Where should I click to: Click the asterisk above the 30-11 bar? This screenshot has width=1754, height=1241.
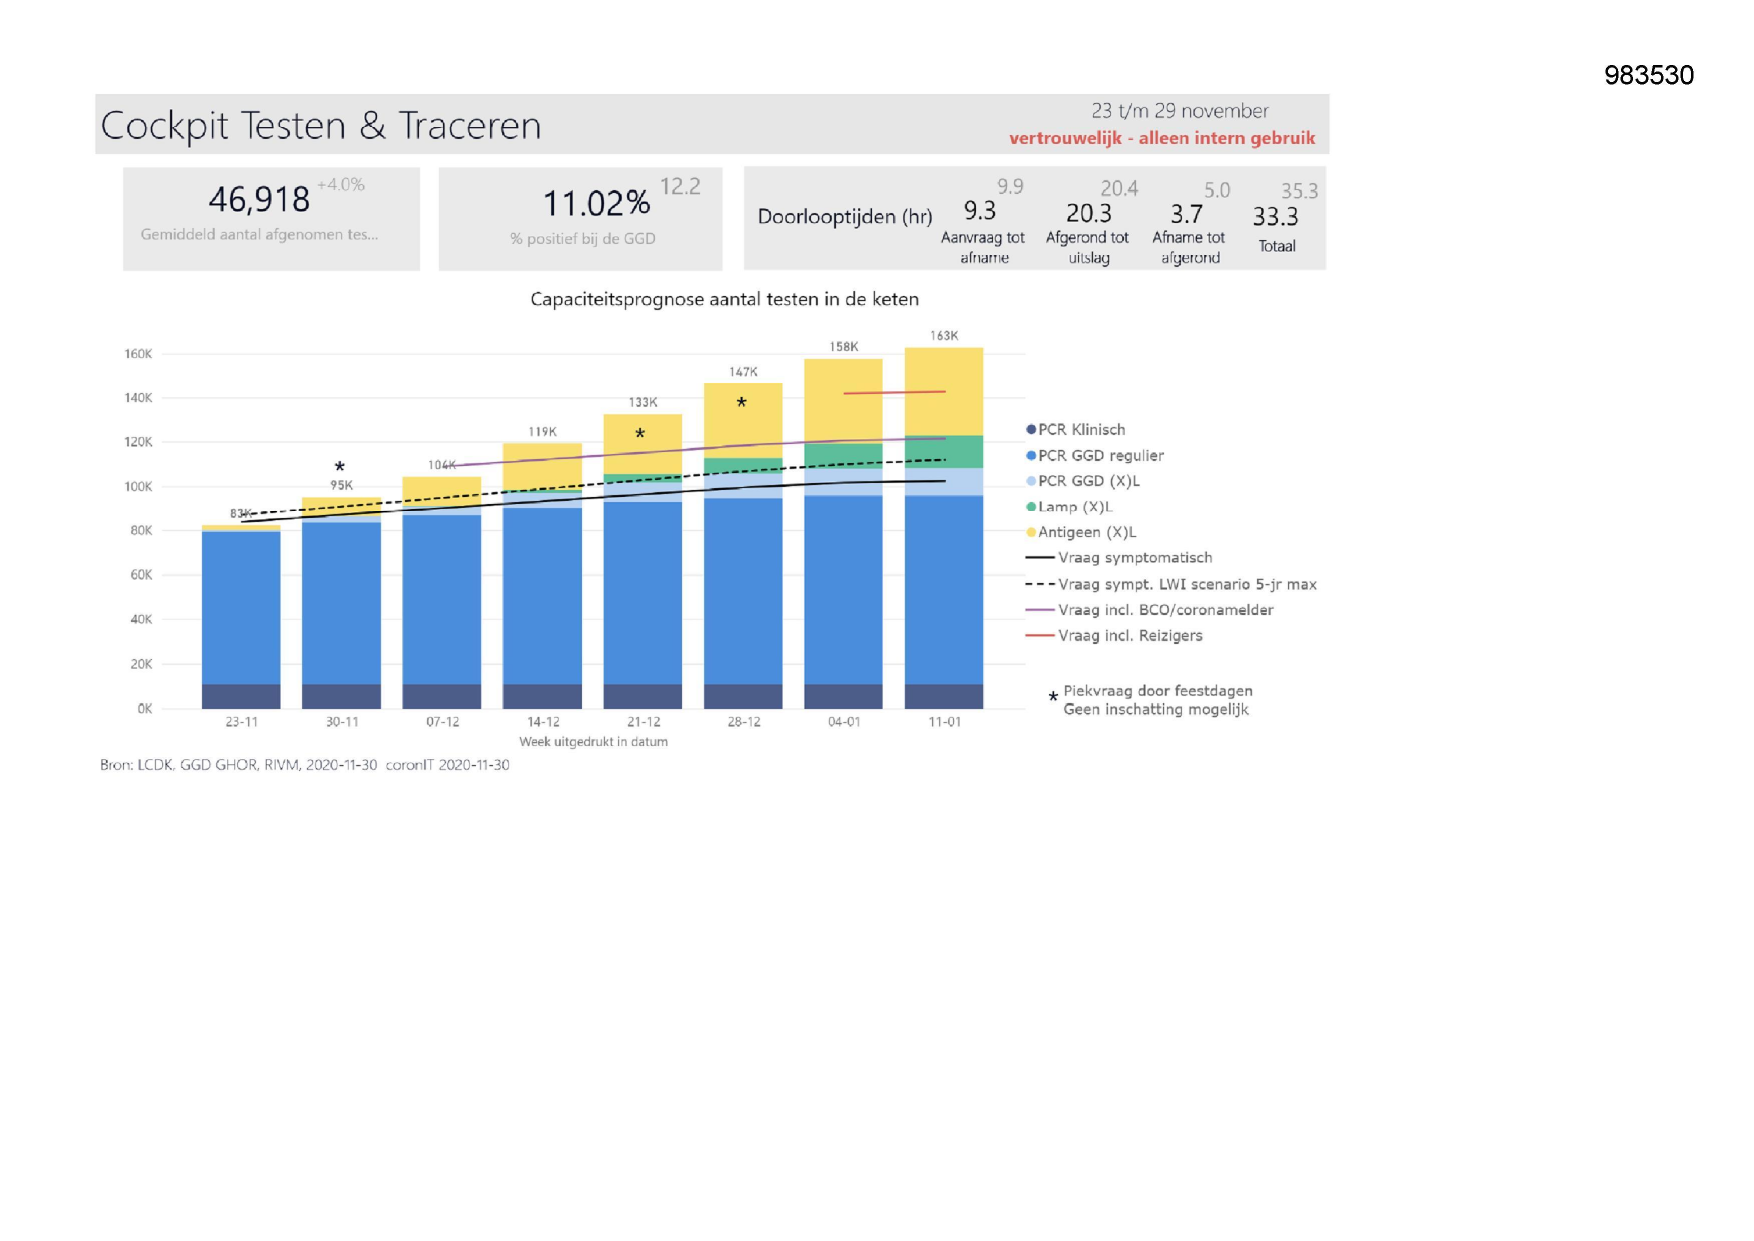click(x=340, y=467)
